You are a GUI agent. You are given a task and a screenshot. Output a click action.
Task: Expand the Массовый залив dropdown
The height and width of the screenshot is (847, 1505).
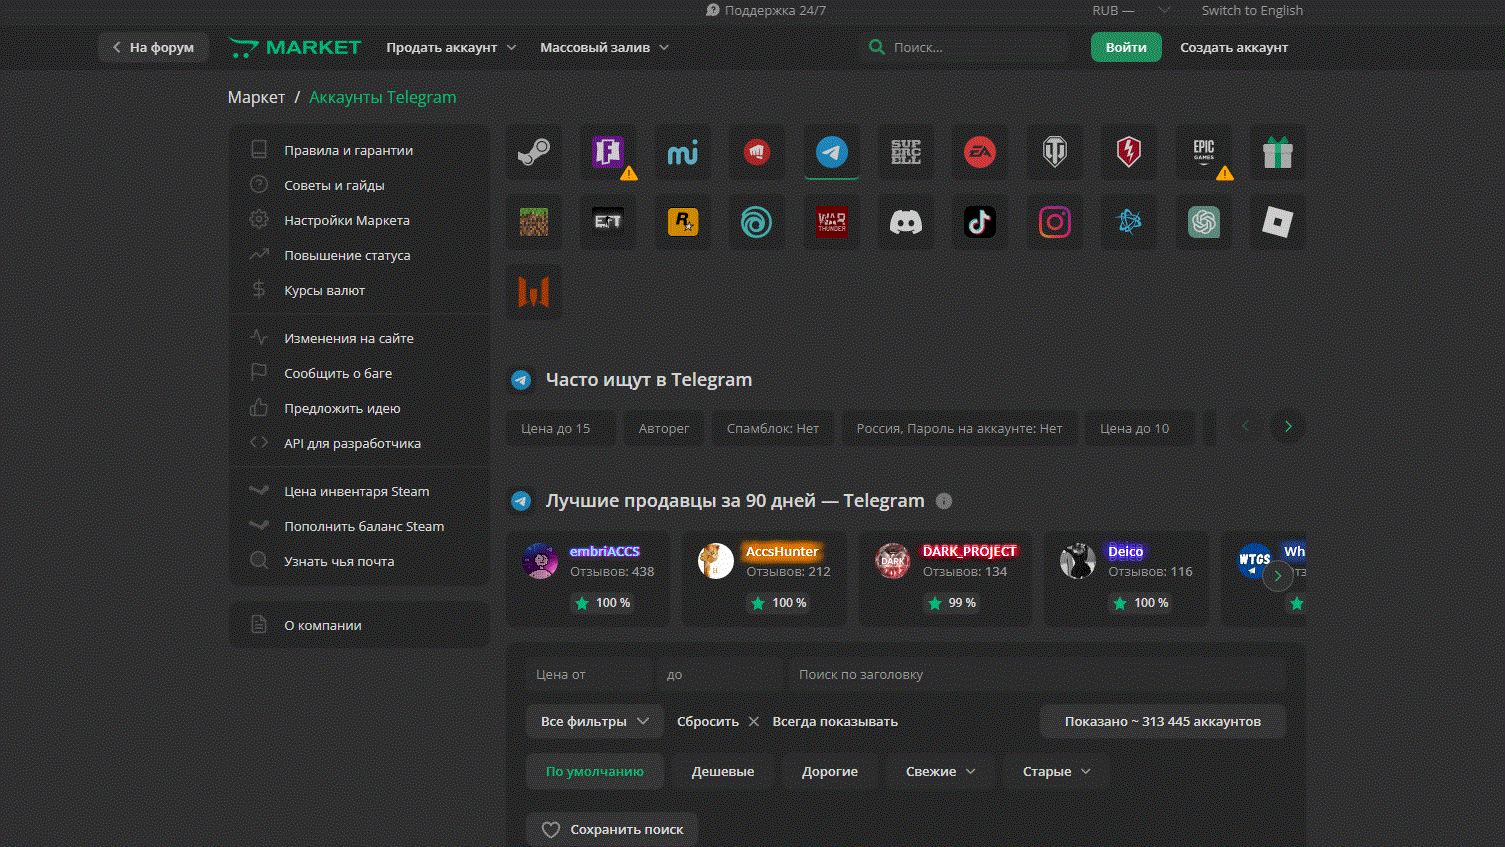[604, 47]
